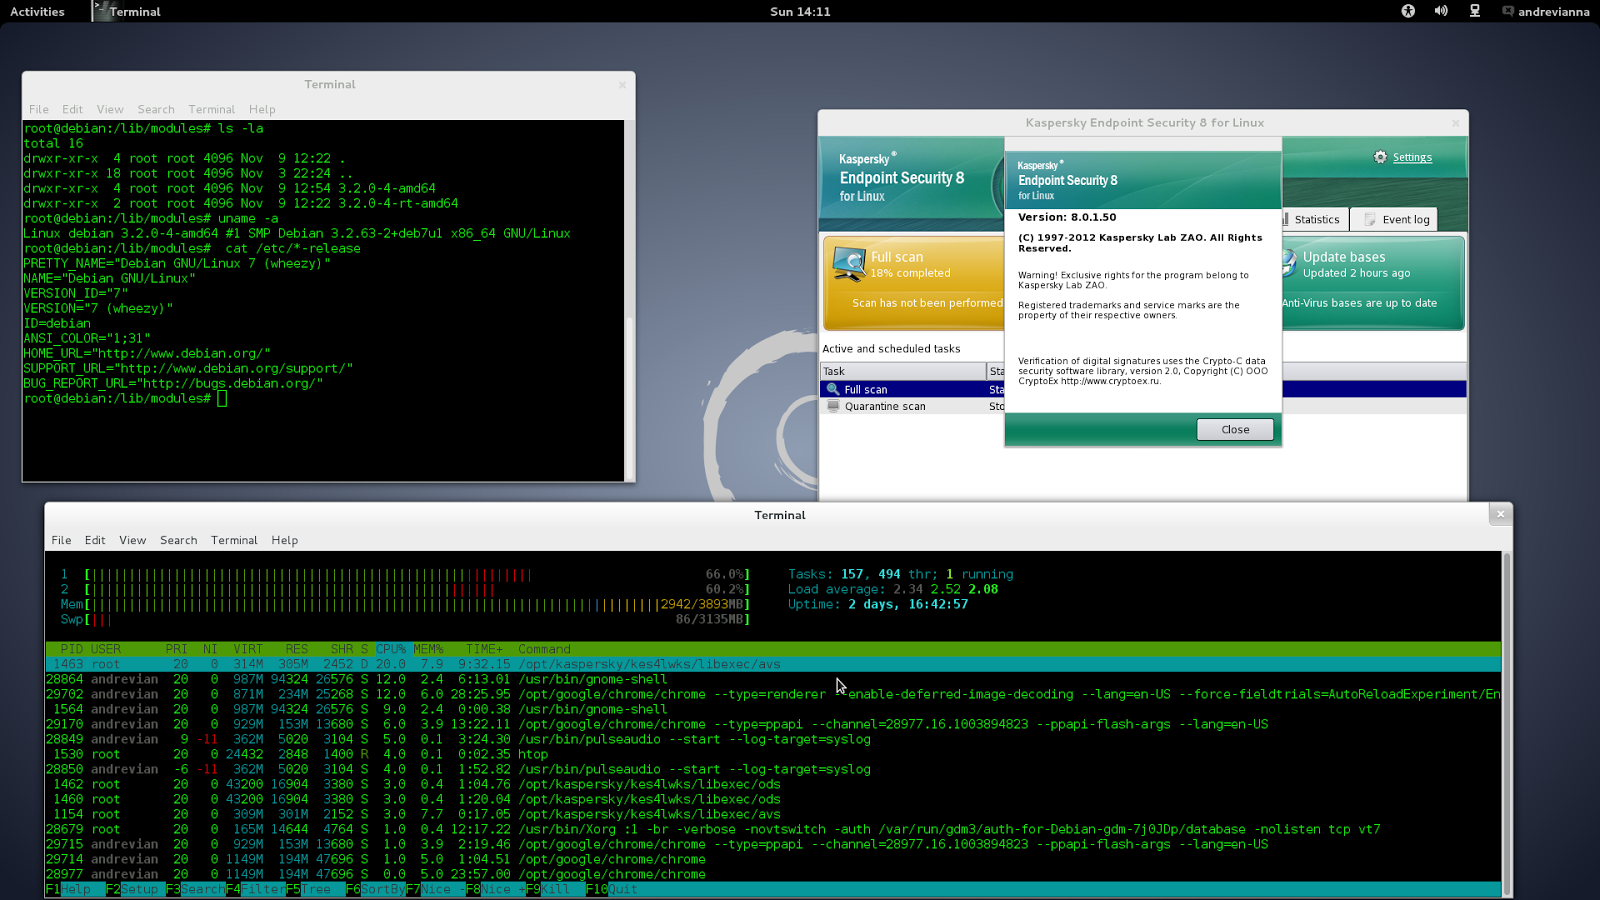Image resolution: width=1600 pixels, height=900 pixels.
Task: Select the highlighted kaspersky avs process row 1463
Action: (773, 664)
